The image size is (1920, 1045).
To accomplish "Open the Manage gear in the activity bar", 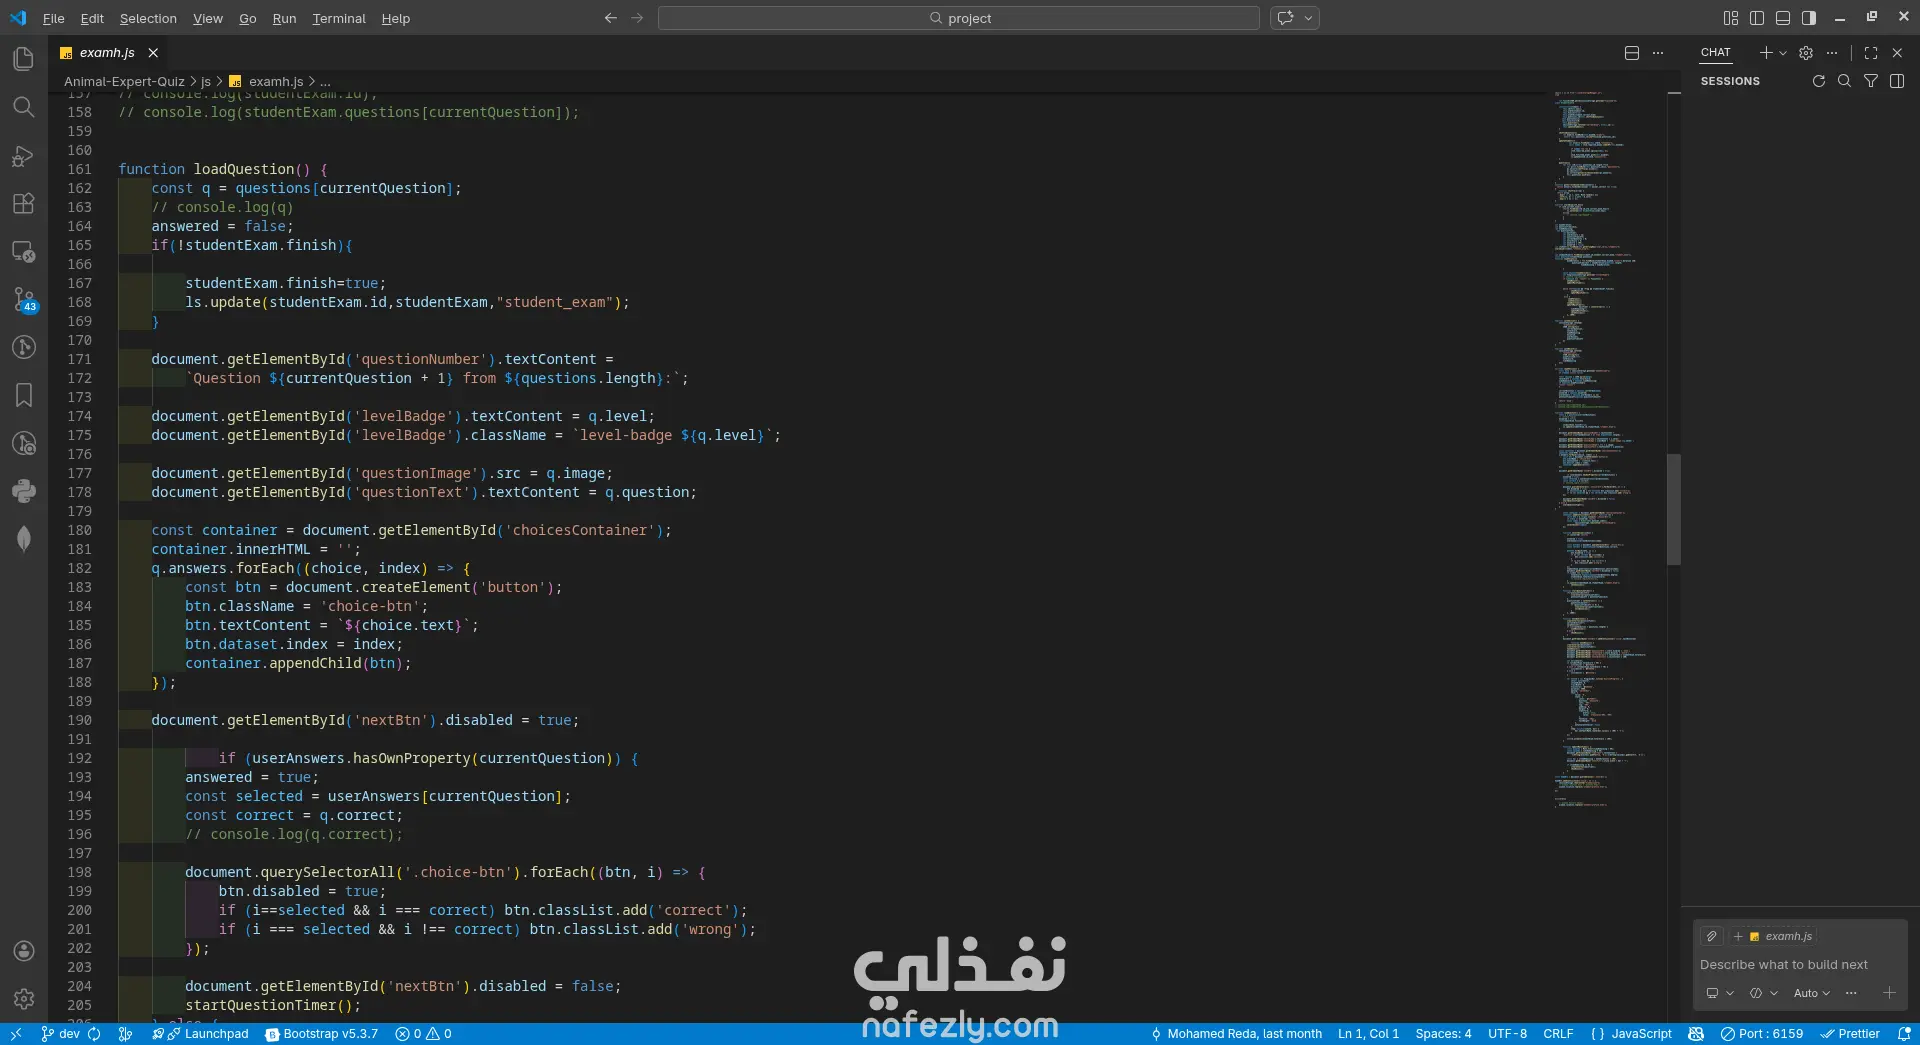I will point(24,998).
